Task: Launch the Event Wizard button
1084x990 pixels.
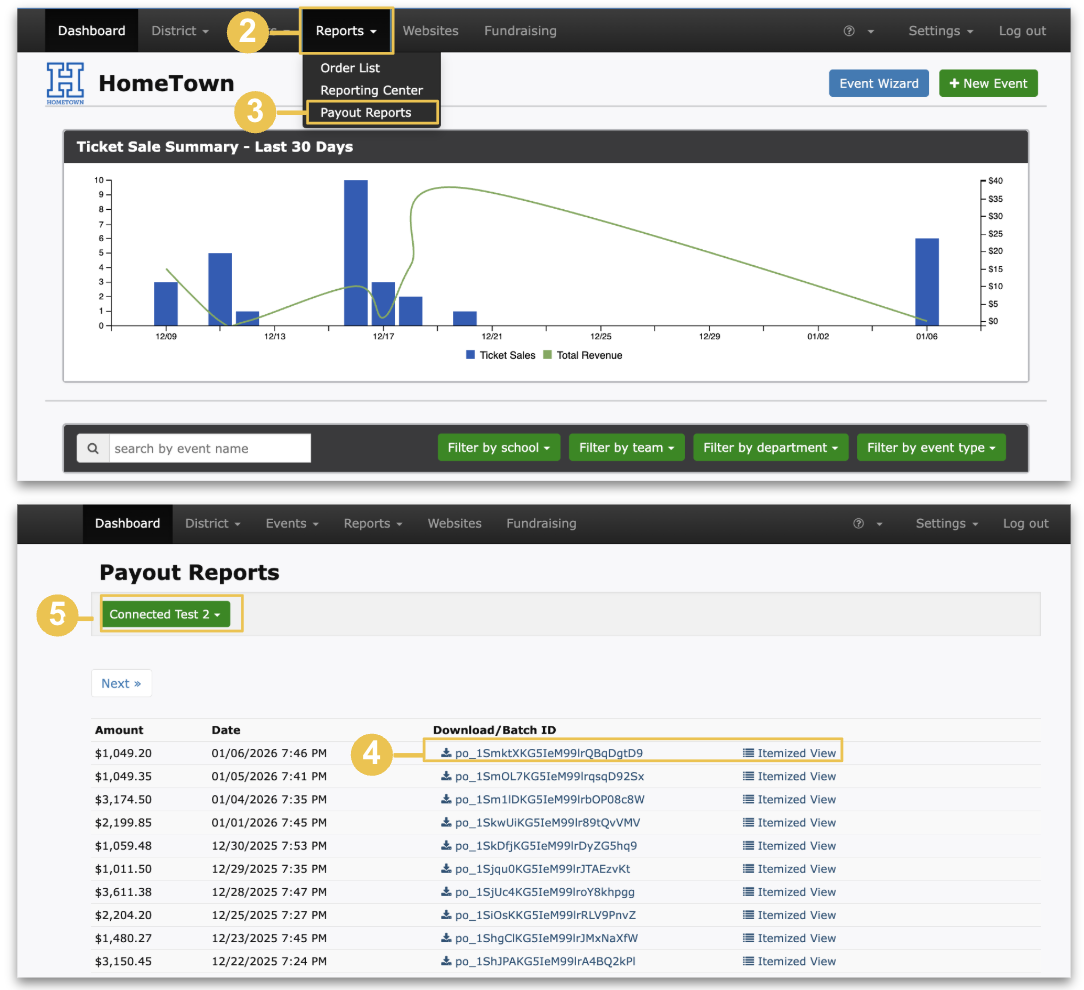Action: point(878,83)
